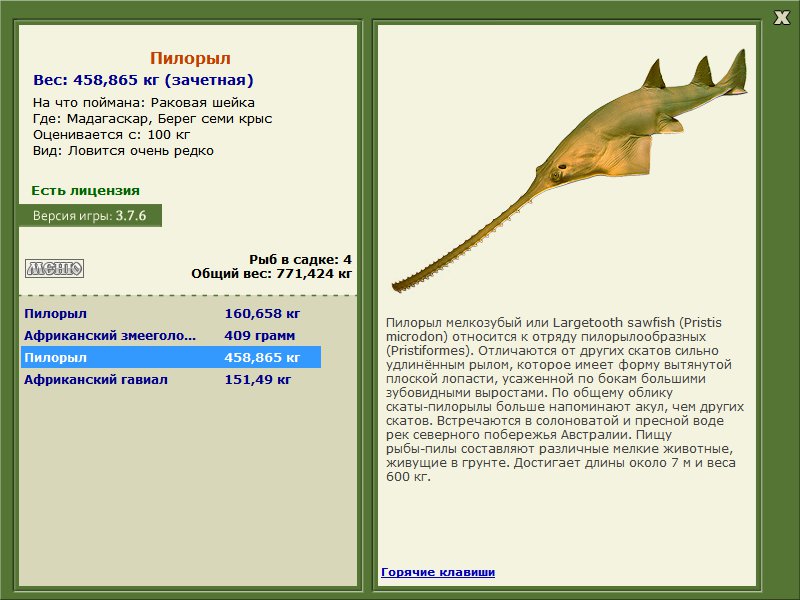The image size is (800, 600).
Task: Click the 409 грамм weight value
Action: coord(260,335)
